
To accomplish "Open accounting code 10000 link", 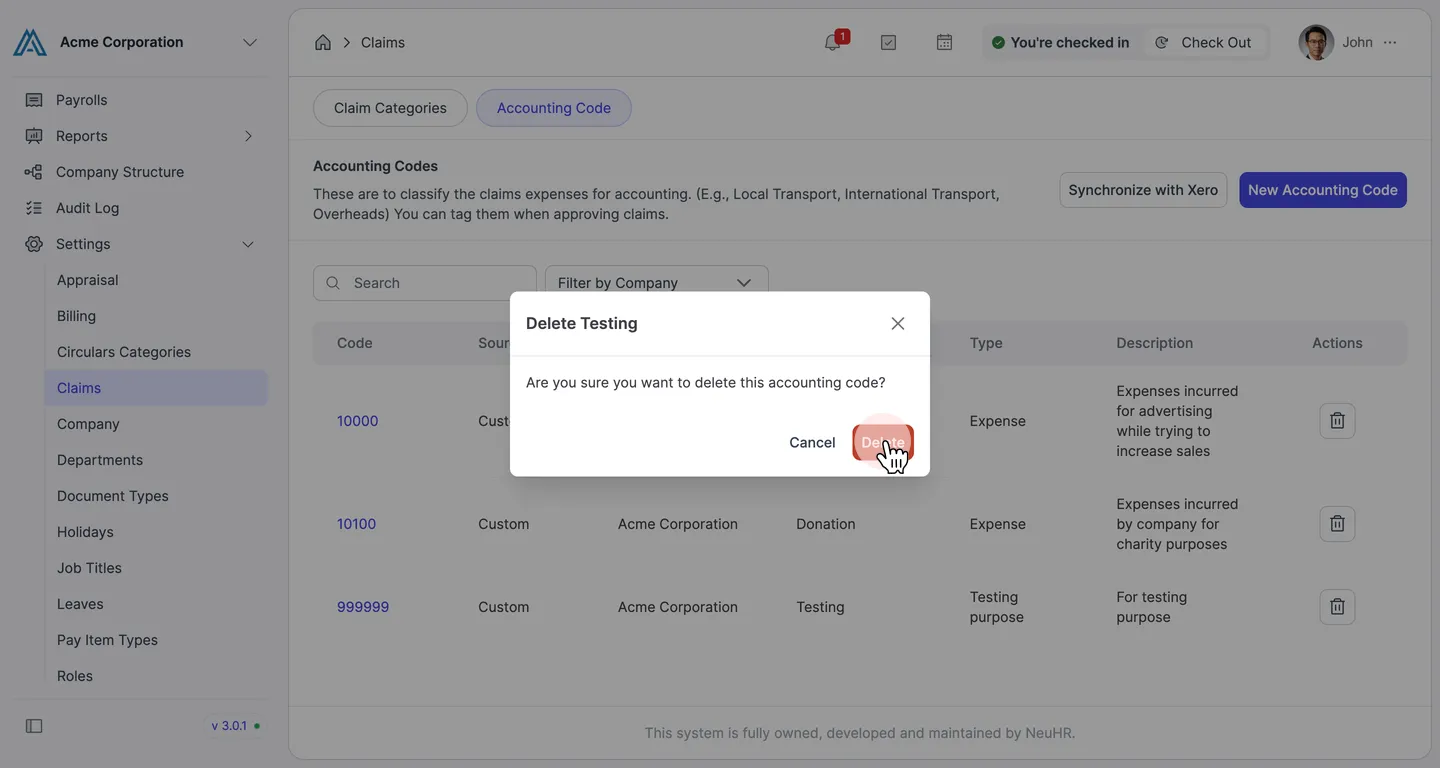I will click(x=357, y=421).
